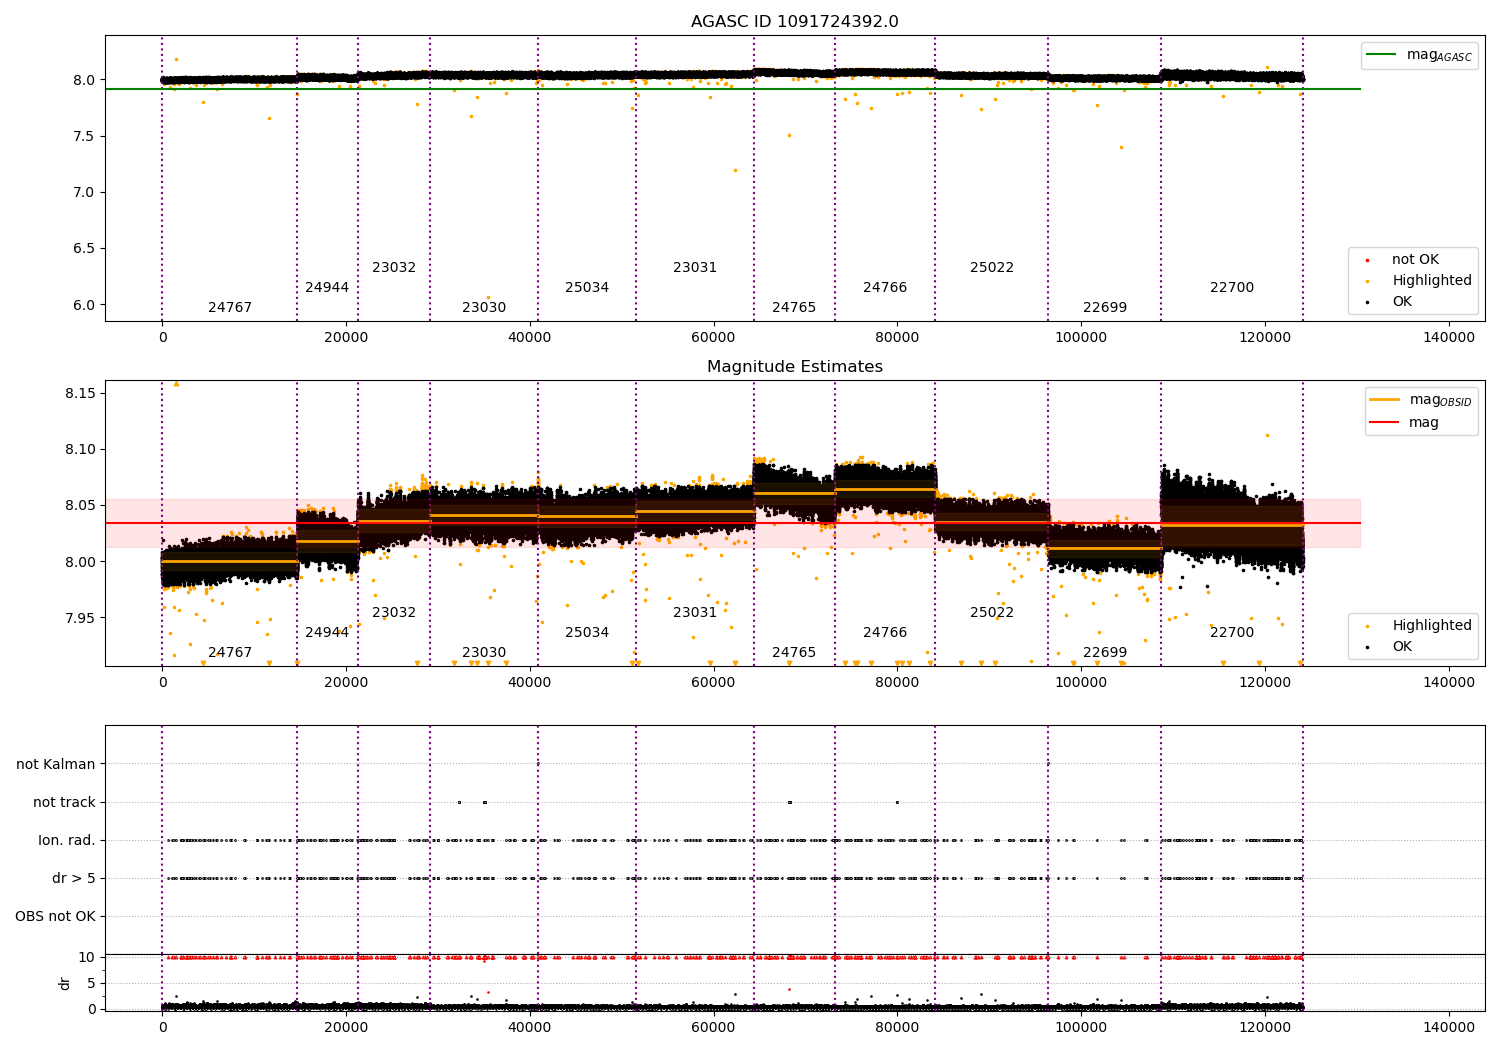Click x-axis tick 20000 in the bottom plot
Viewport: 1500px width, 1050px height.
click(346, 1028)
